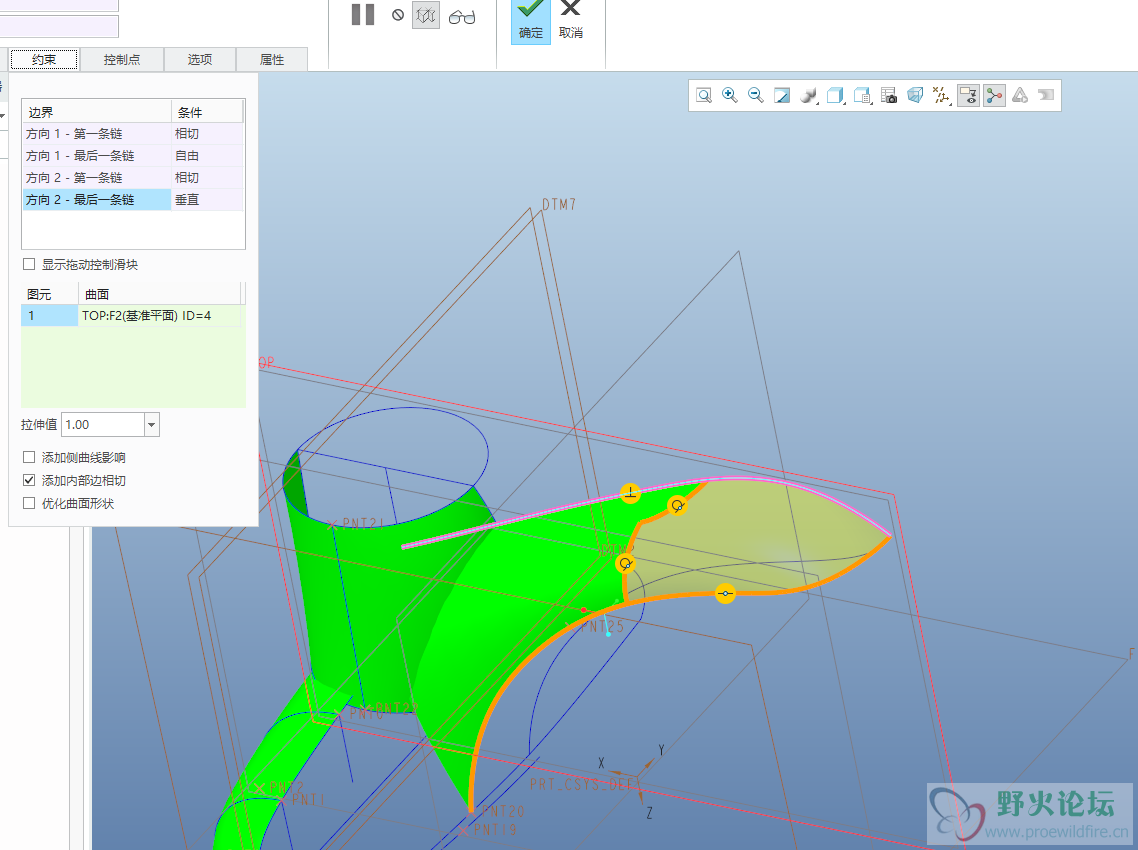Screen dimensions: 1138x850
Task: Open the view manager cube-with-list dropdown
Action: [x=862, y=95]
